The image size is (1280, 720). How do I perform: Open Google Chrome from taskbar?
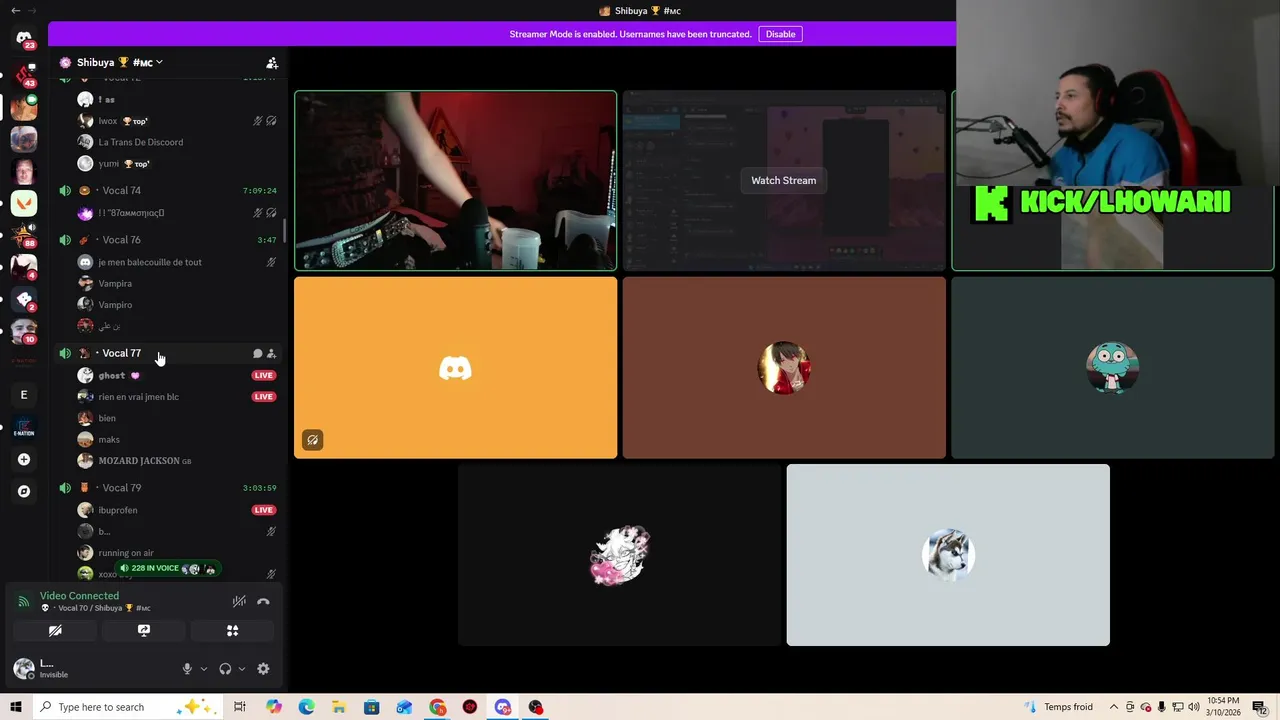[438, 707]
